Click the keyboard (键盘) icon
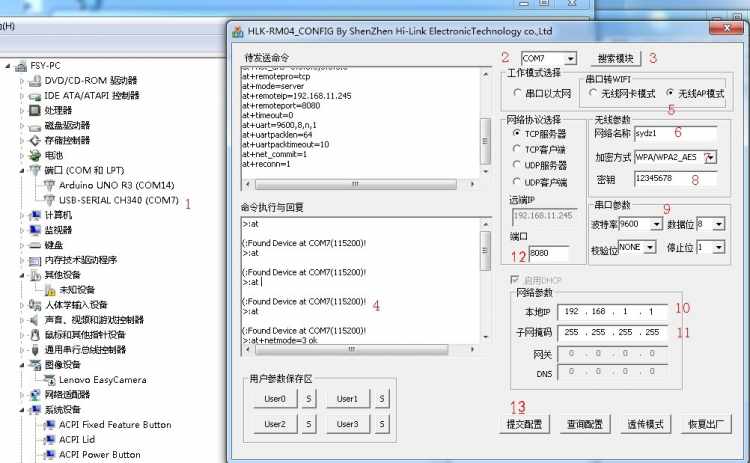 point(35,245)
